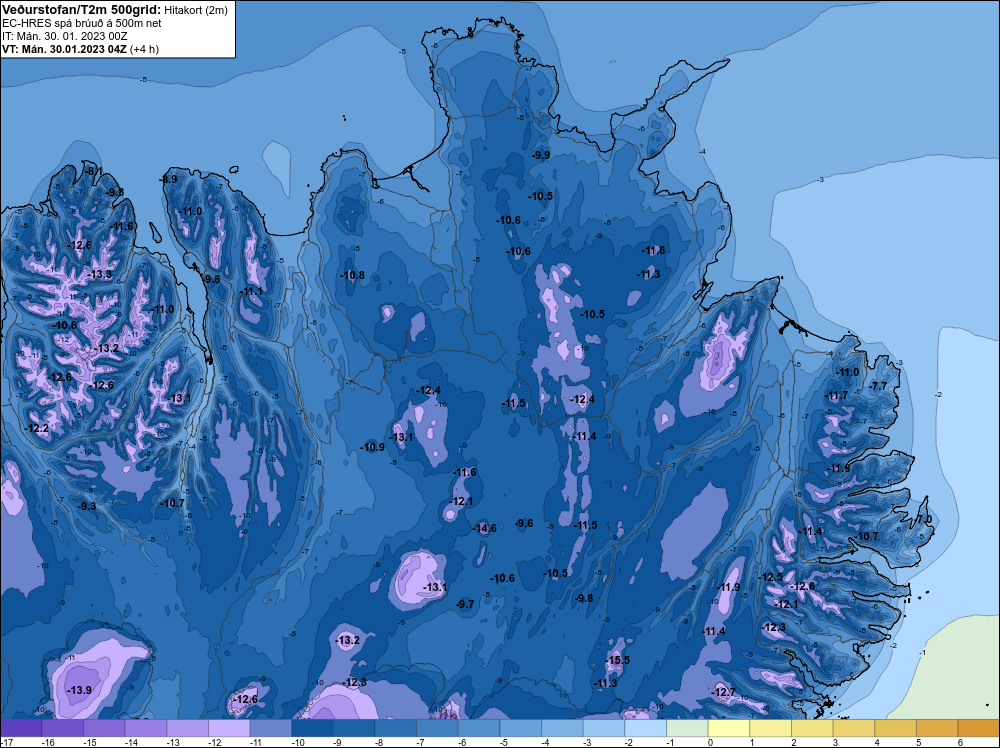Screen dimensions: 1000x748
Task: Click the -11.9 temperature value
Action: click(x=728, y=587)
